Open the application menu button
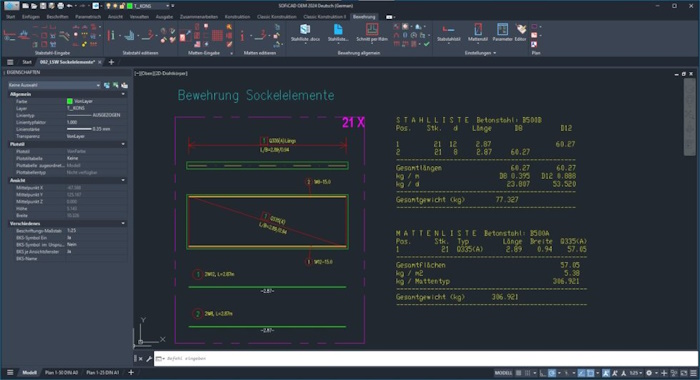The height and width of the screenshot is (380, 700). (x=11, y=5)
